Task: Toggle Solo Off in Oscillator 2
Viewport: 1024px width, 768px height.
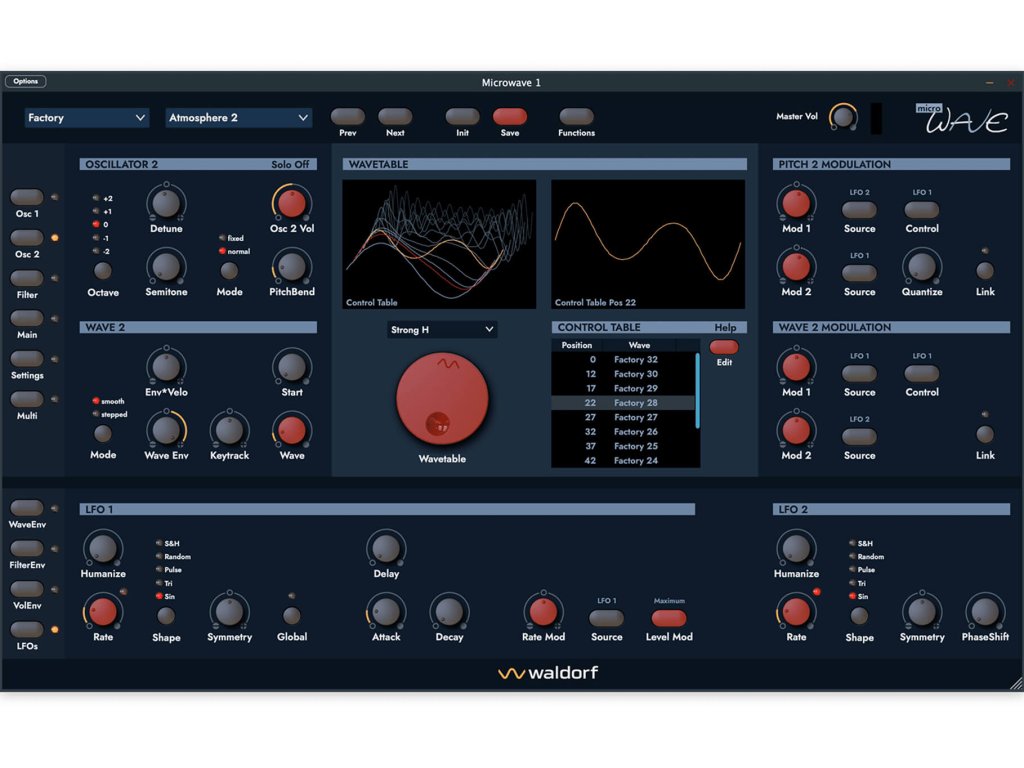Action: [x=291, y=164]
